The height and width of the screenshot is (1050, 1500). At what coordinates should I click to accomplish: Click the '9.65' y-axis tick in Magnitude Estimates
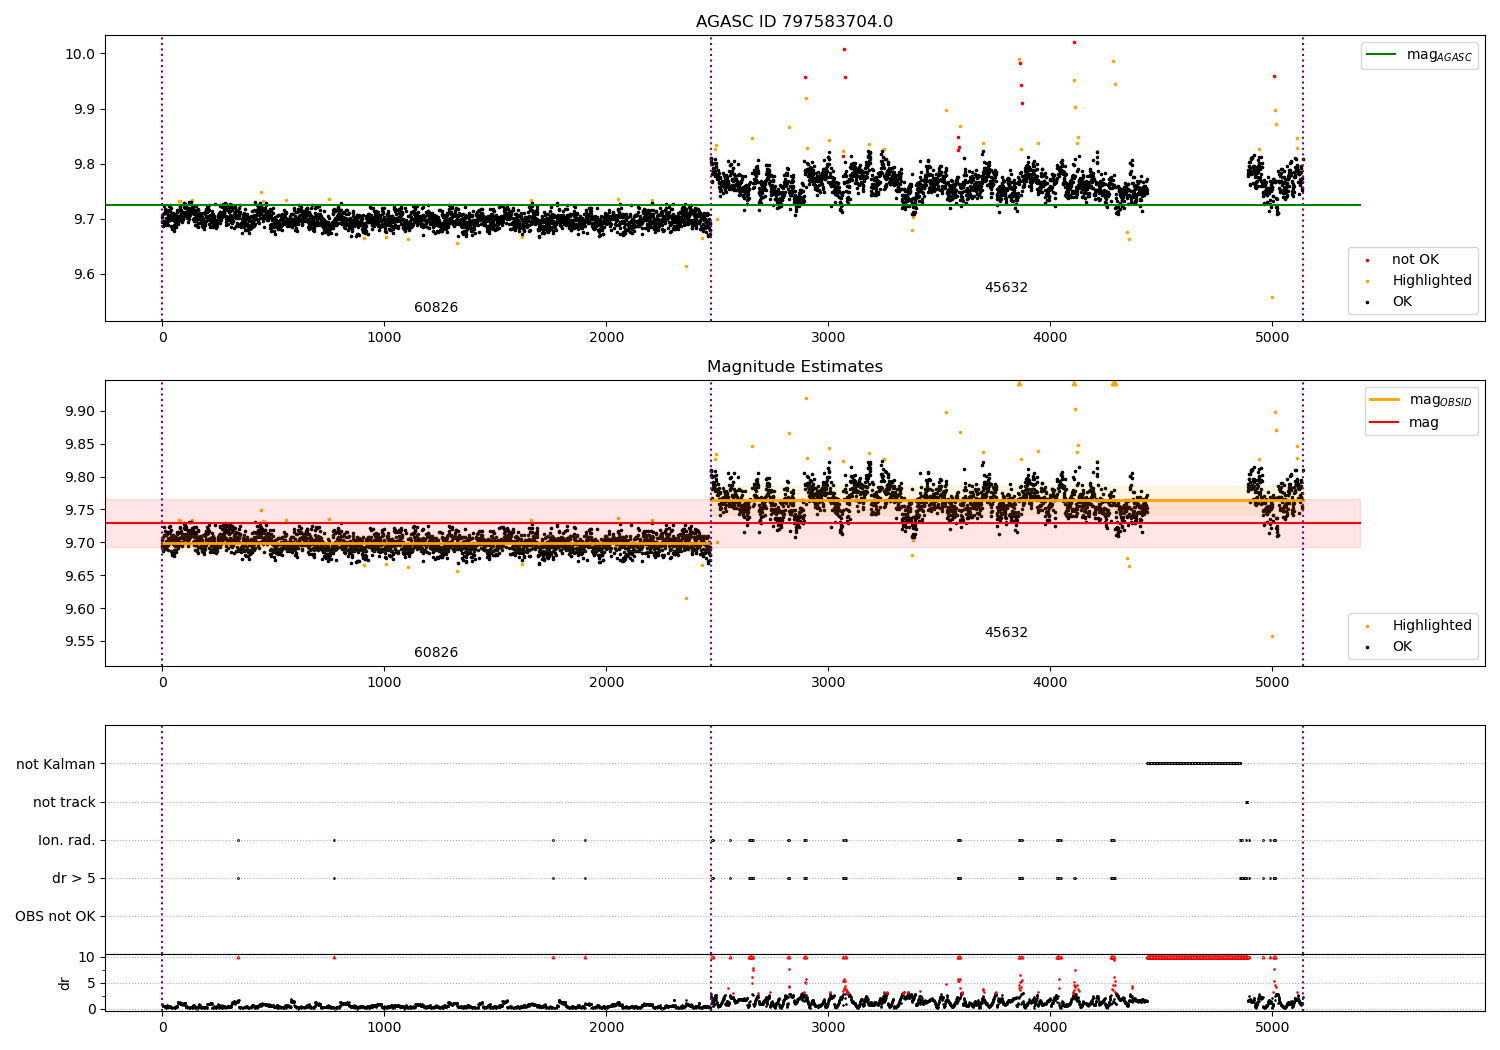(81, 576)
